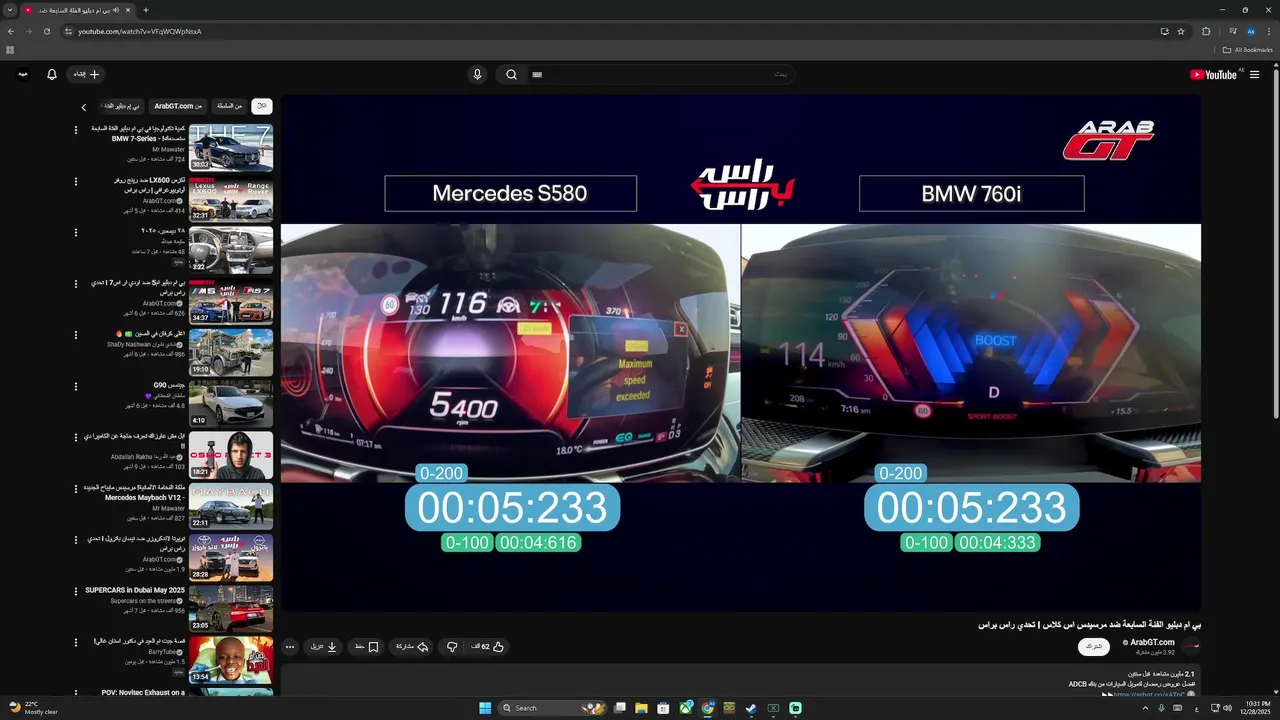The height and width of the screenshot is (720, 1280).
Task: Open the Genesis G90 video thumbnail
Action: [x=231, y=403]
